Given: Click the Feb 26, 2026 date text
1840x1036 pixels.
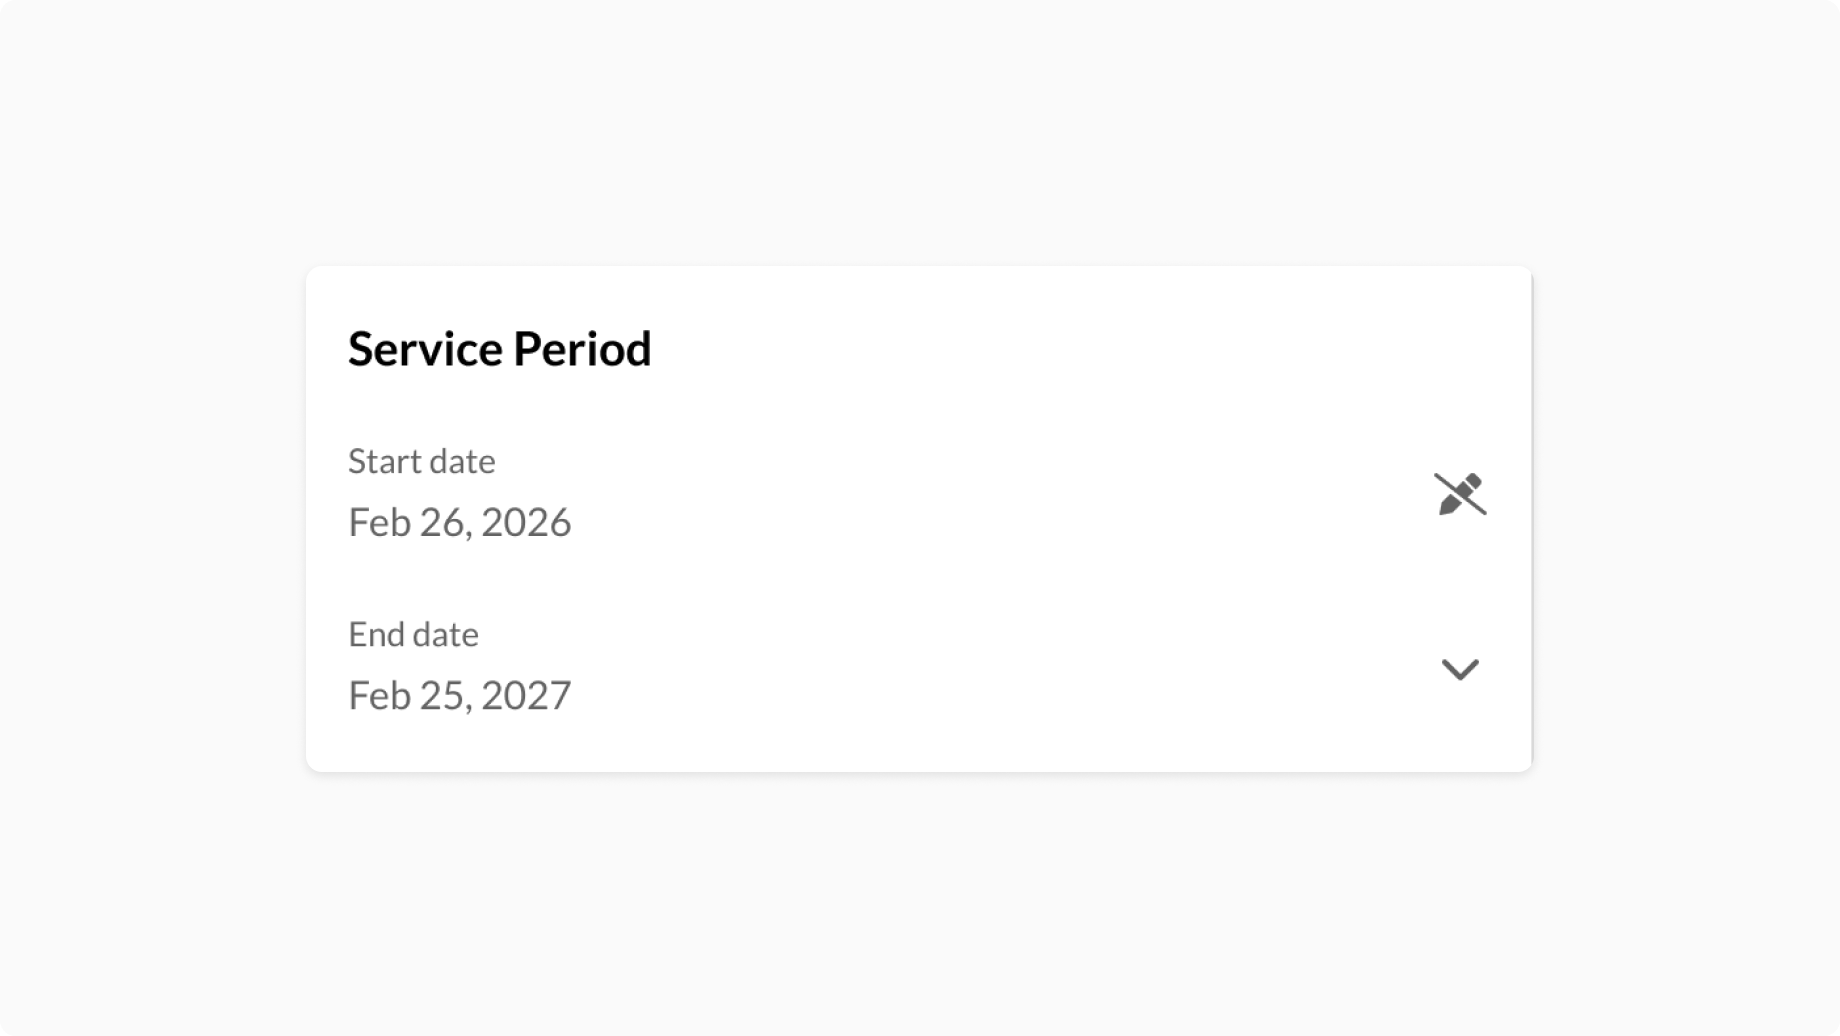Looking at the screenshot, I should (459, 522).
